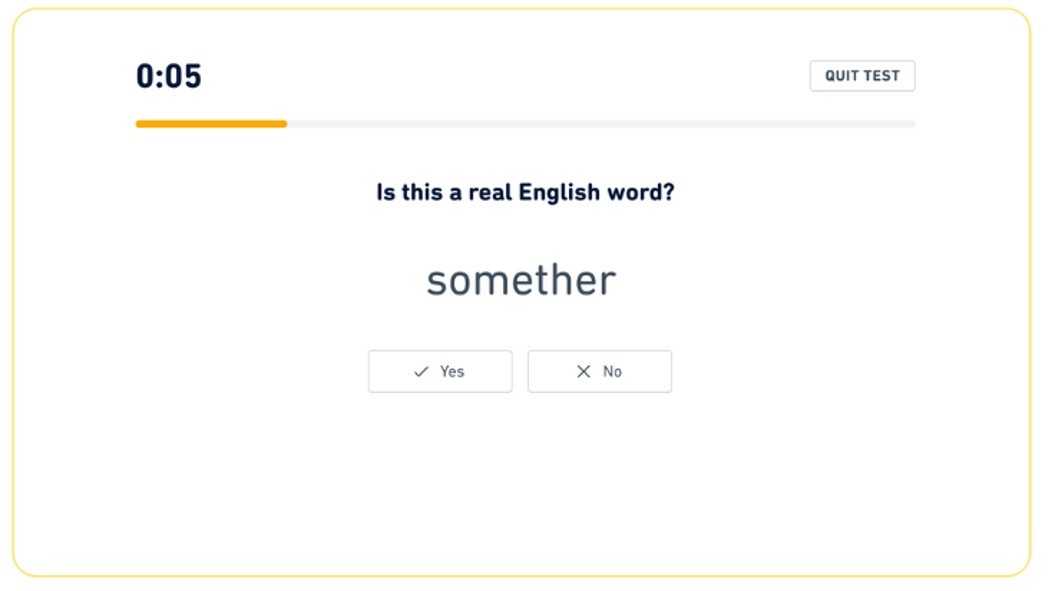Click the 0:05 countdown timer

(x=169, y=76)
